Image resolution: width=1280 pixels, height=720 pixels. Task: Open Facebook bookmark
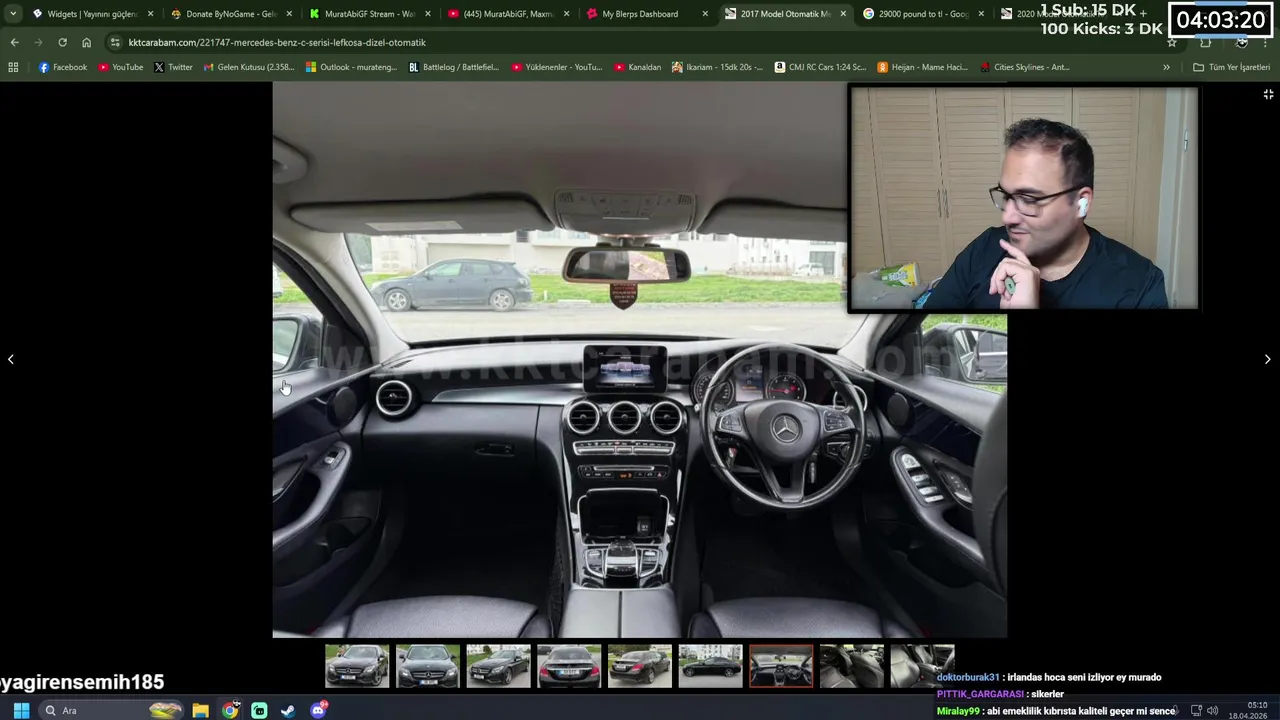[62, 67]
